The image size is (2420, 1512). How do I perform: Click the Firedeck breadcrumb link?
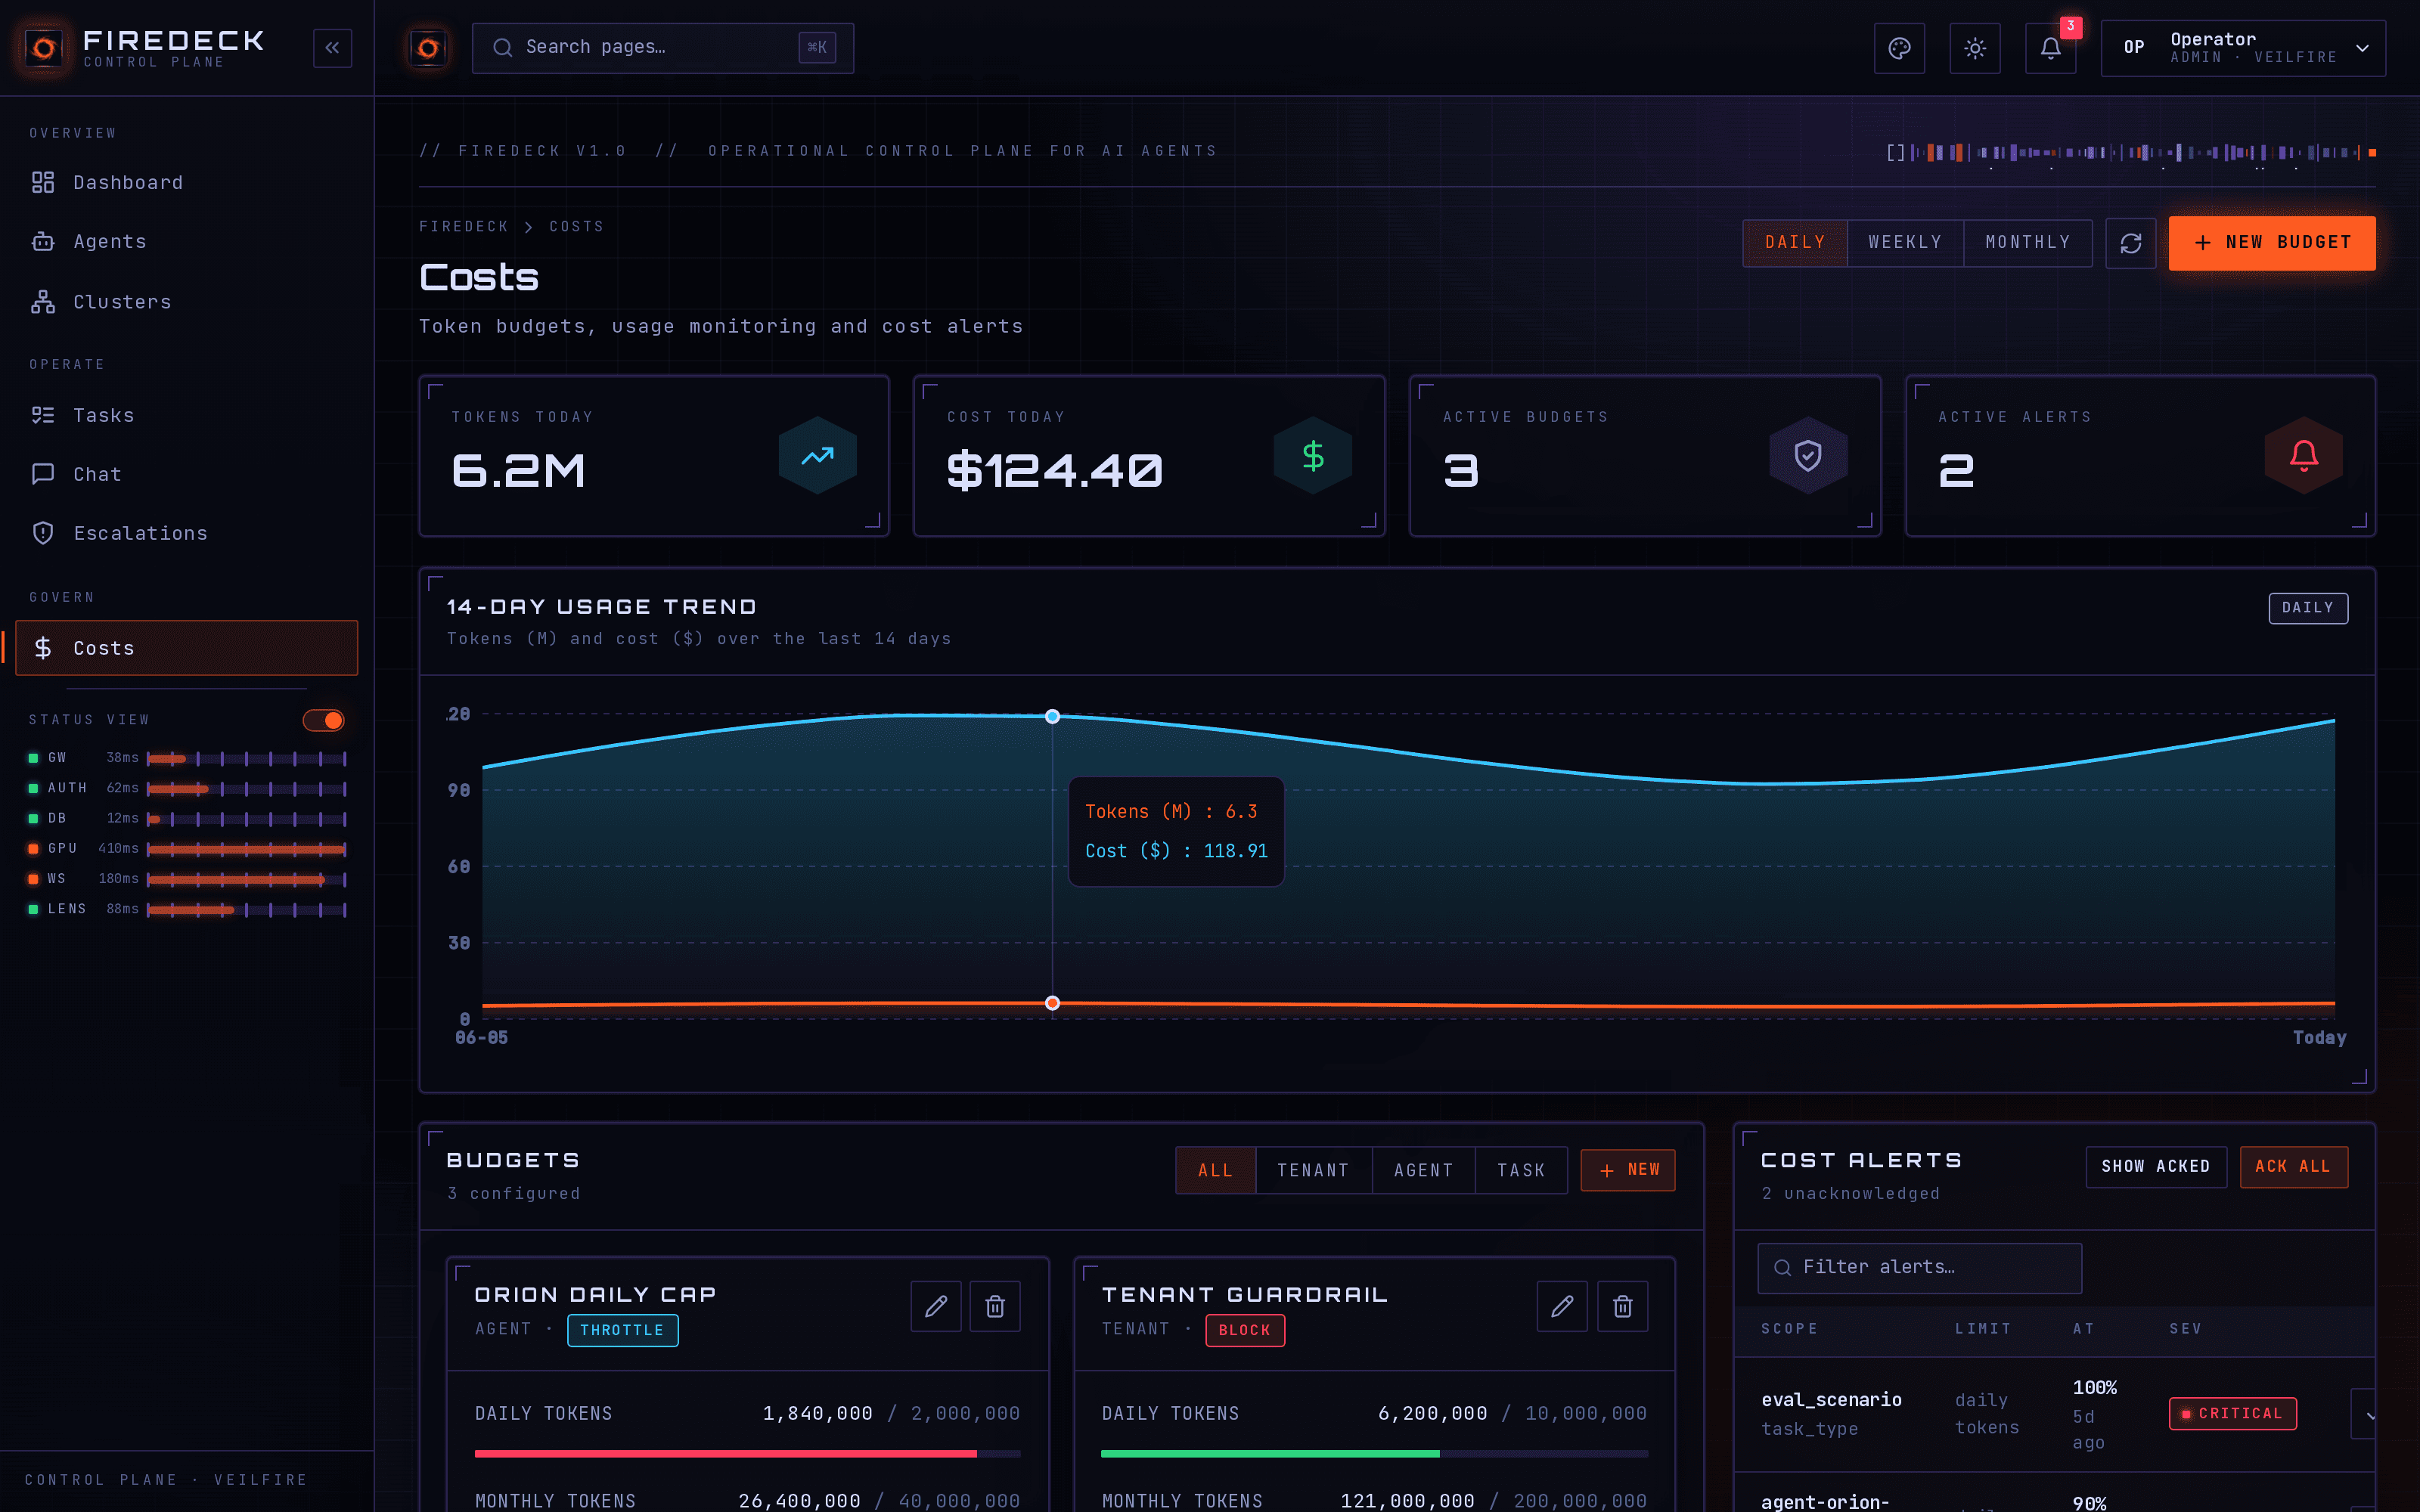(464, 227)
